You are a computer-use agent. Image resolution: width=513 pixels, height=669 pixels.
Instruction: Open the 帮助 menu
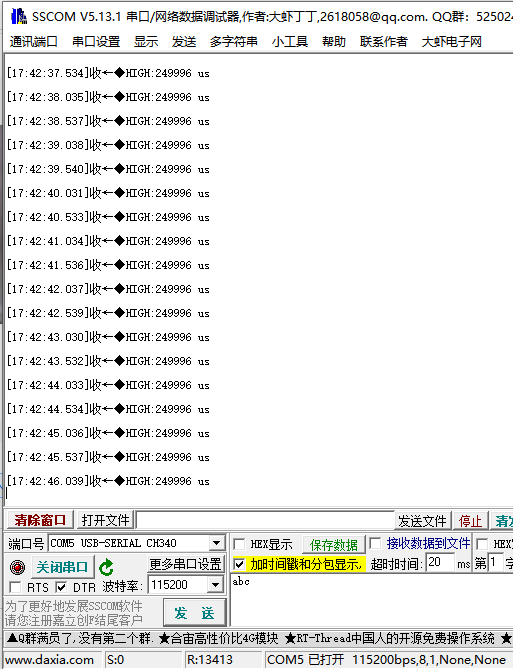pyautogui.click(x=334, y=41)
